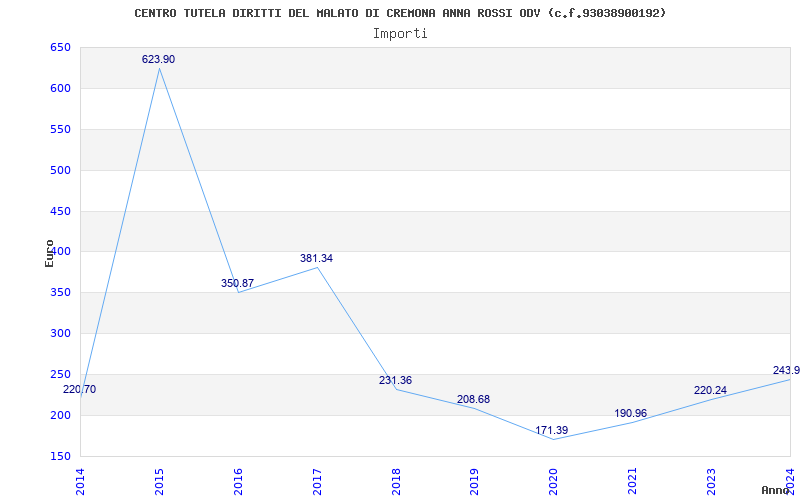Click the 600 y-axis tick label
The height and width of the screenshot is (500, 800).
[x=60, y=89]
